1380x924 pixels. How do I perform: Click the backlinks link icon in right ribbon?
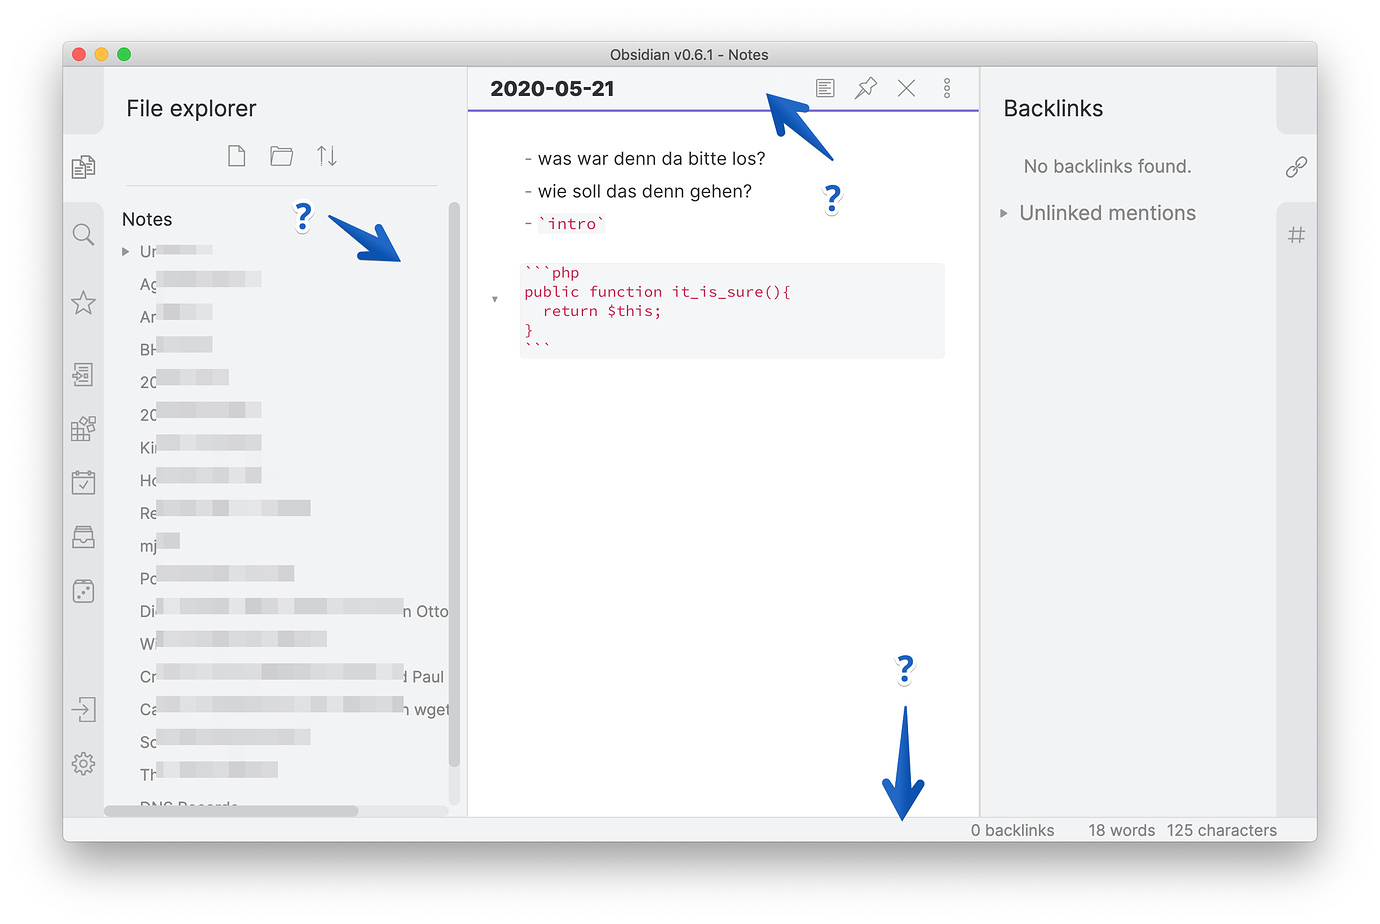pyautogui.click(x=1297, y=167)
